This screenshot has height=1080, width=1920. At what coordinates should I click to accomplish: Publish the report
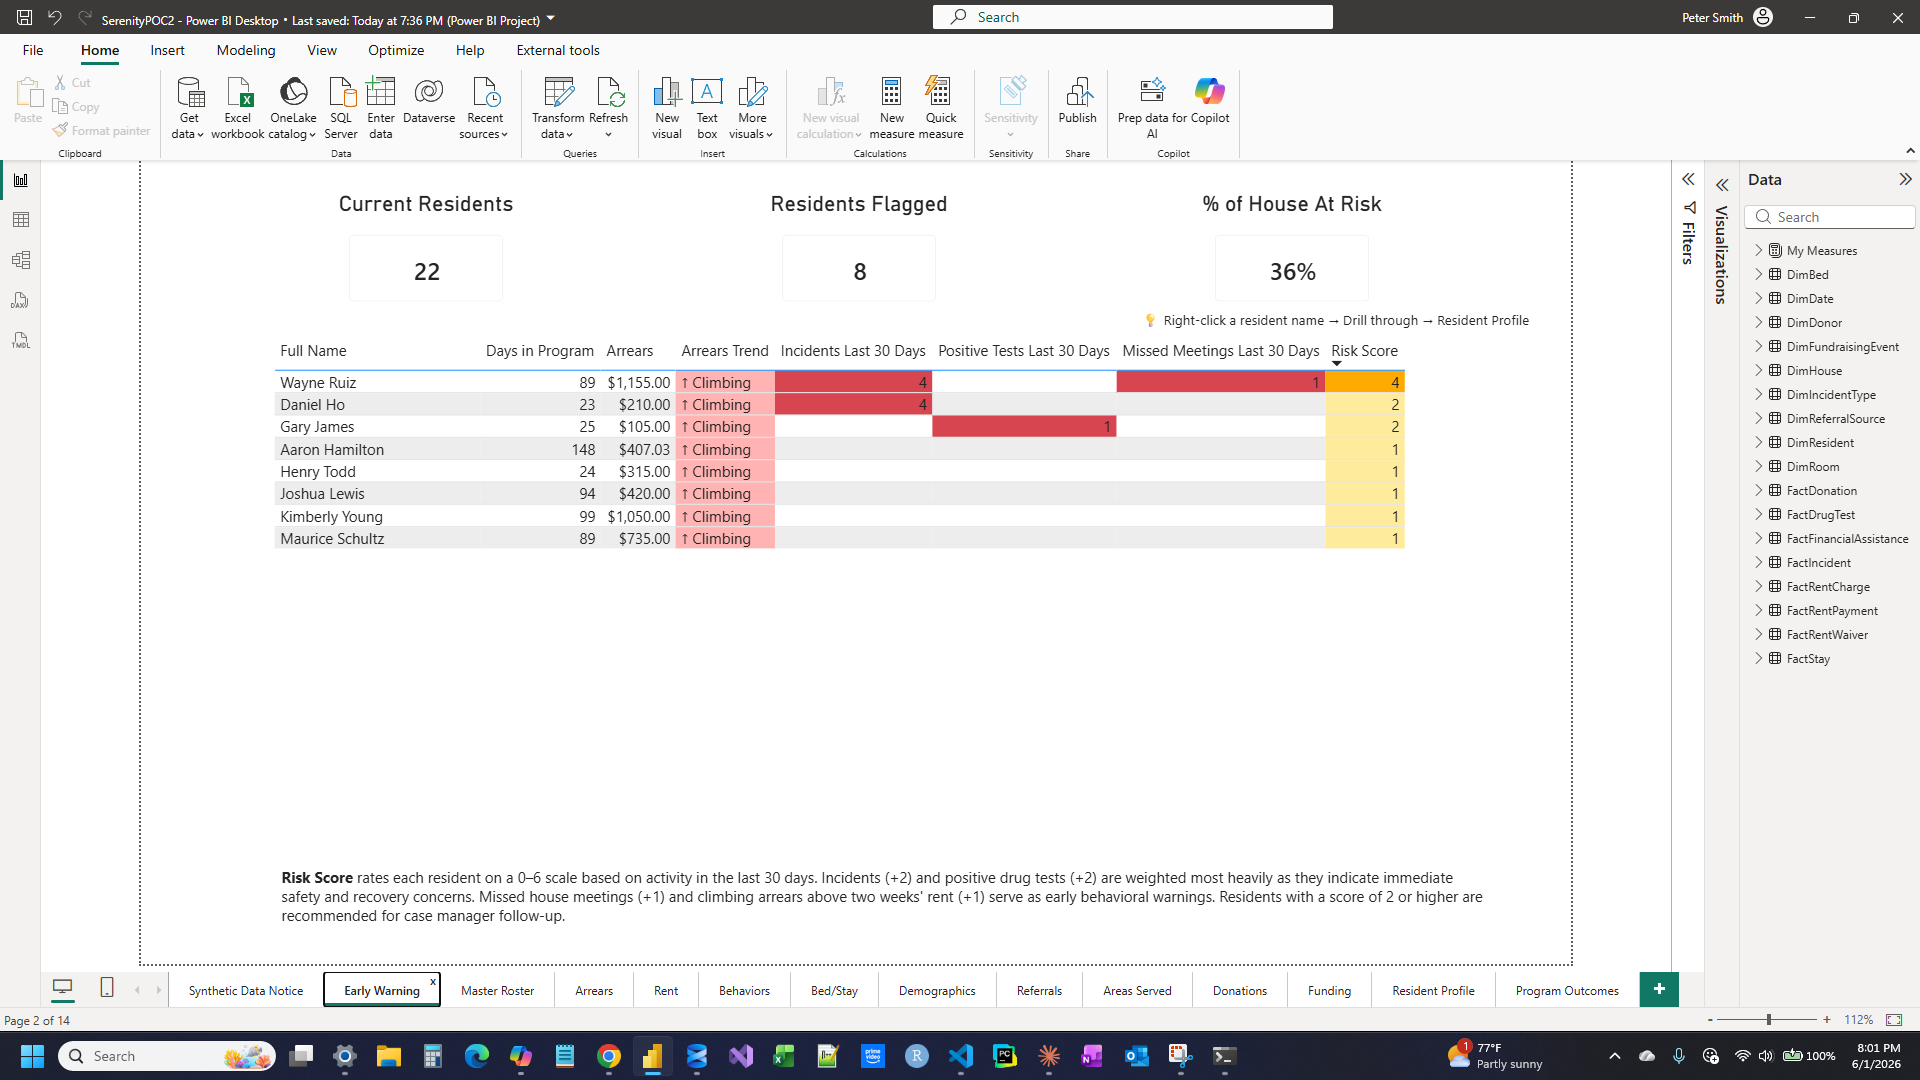pos(1078,100)
